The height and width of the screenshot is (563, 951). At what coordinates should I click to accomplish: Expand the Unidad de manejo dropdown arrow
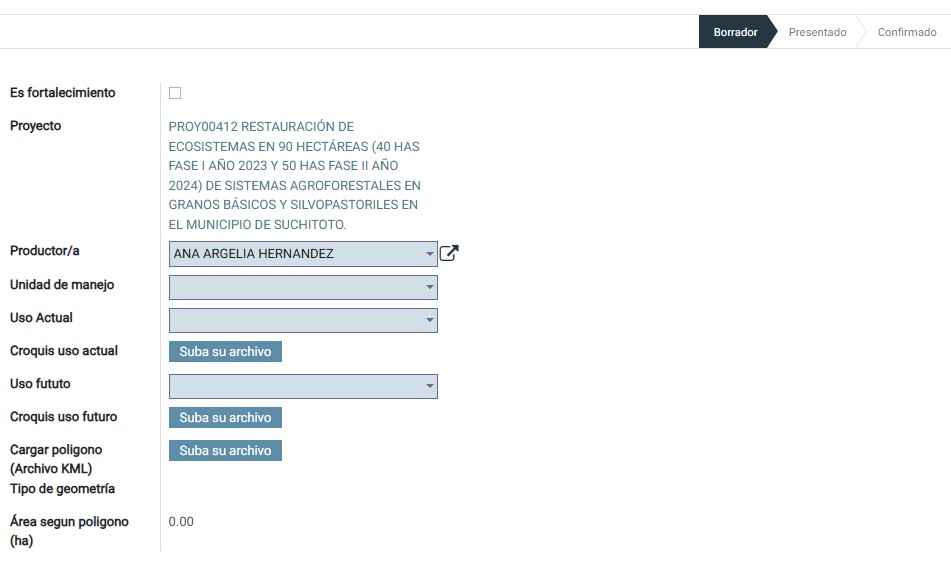point(430,288)
